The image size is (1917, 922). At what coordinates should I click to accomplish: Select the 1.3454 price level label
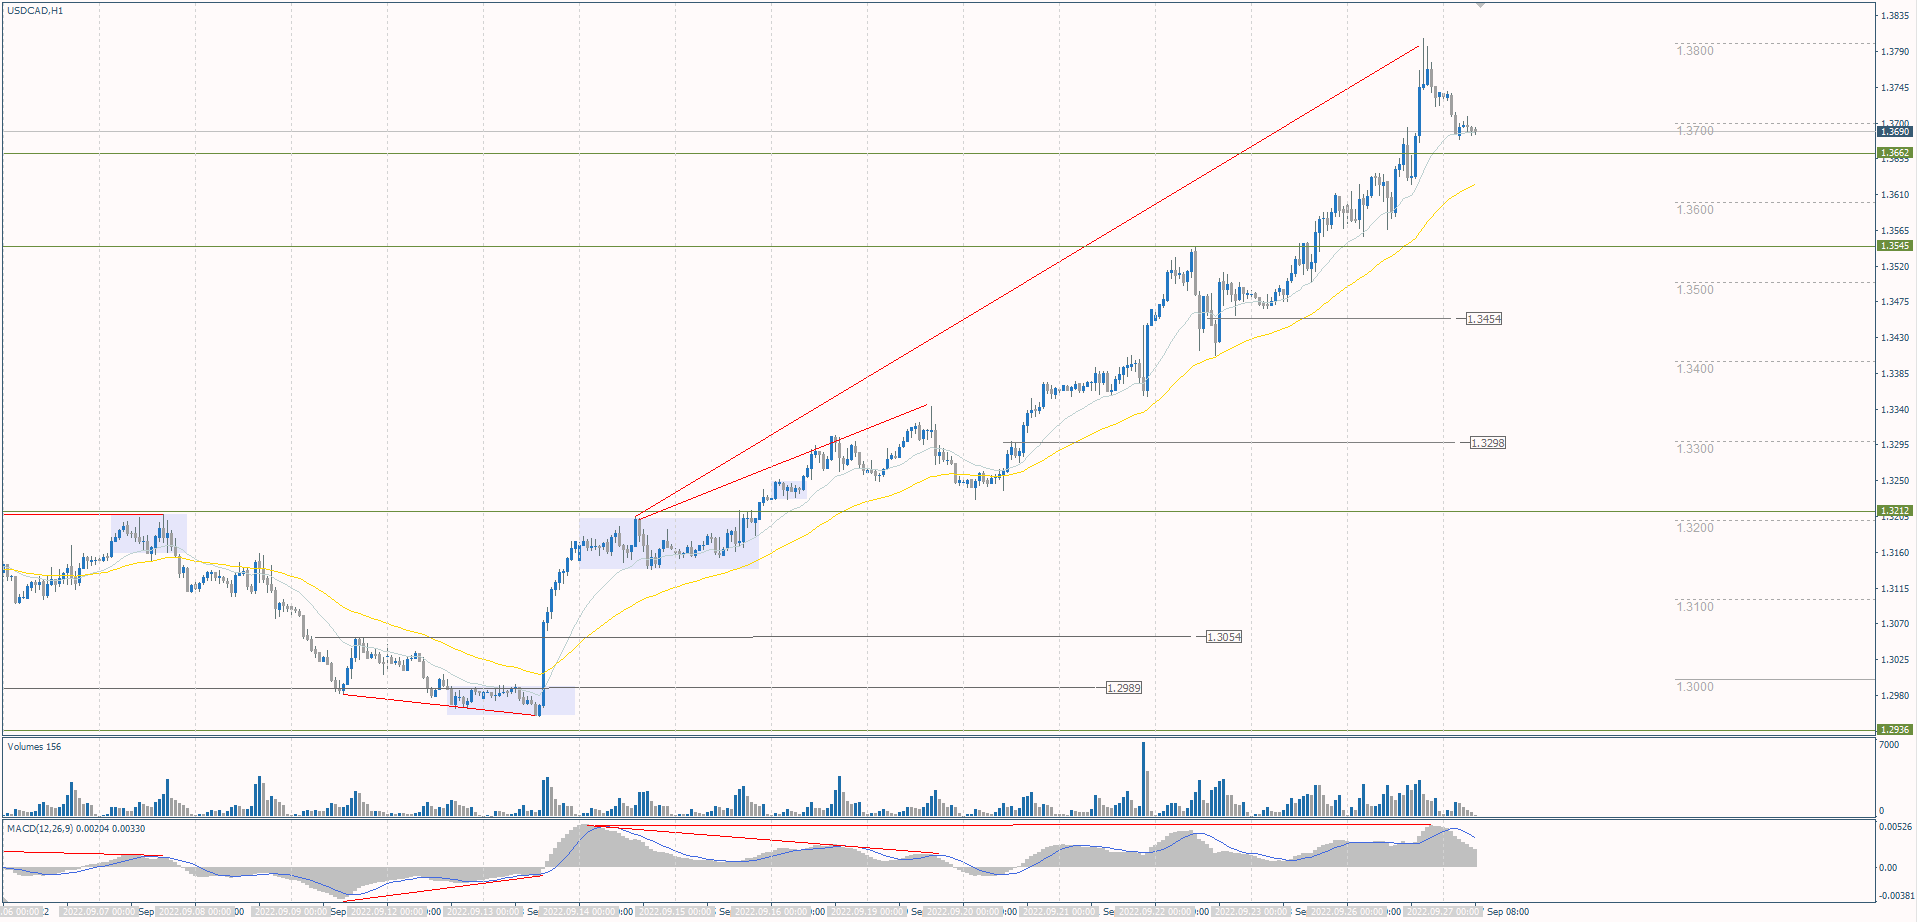(x=1484, y=319)
